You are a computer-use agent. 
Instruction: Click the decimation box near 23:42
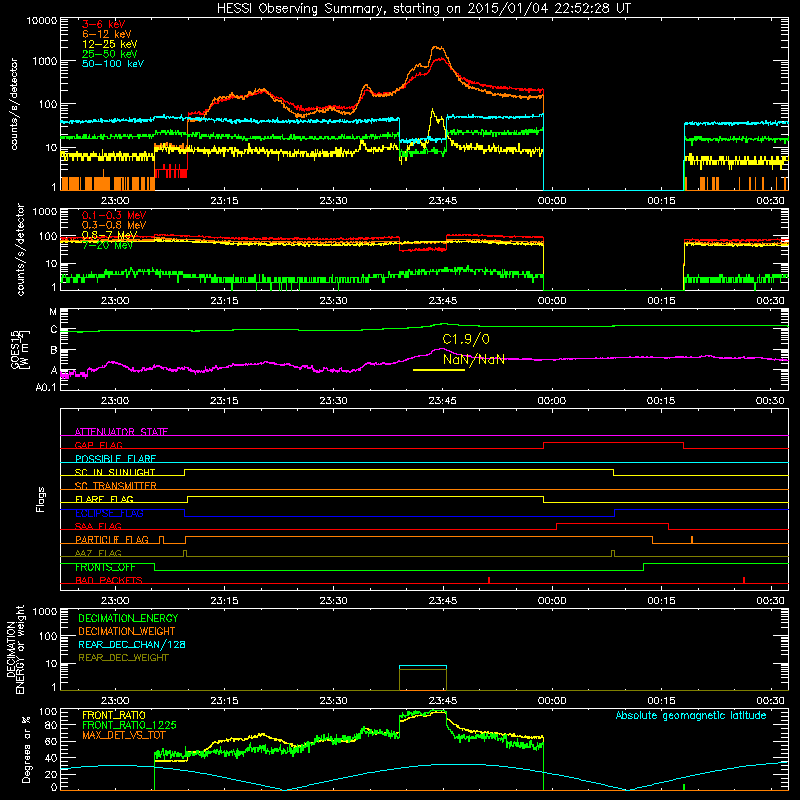(x=422, y=678)
